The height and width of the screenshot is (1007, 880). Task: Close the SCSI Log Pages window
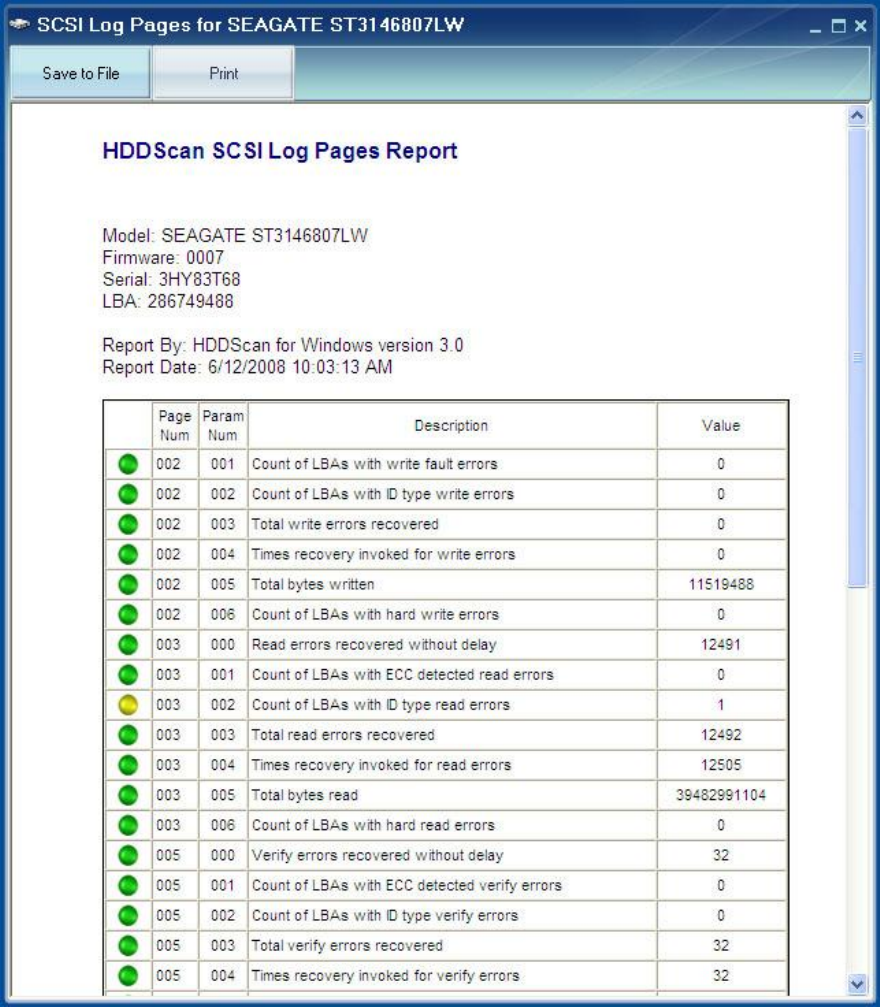click(861, 26)
